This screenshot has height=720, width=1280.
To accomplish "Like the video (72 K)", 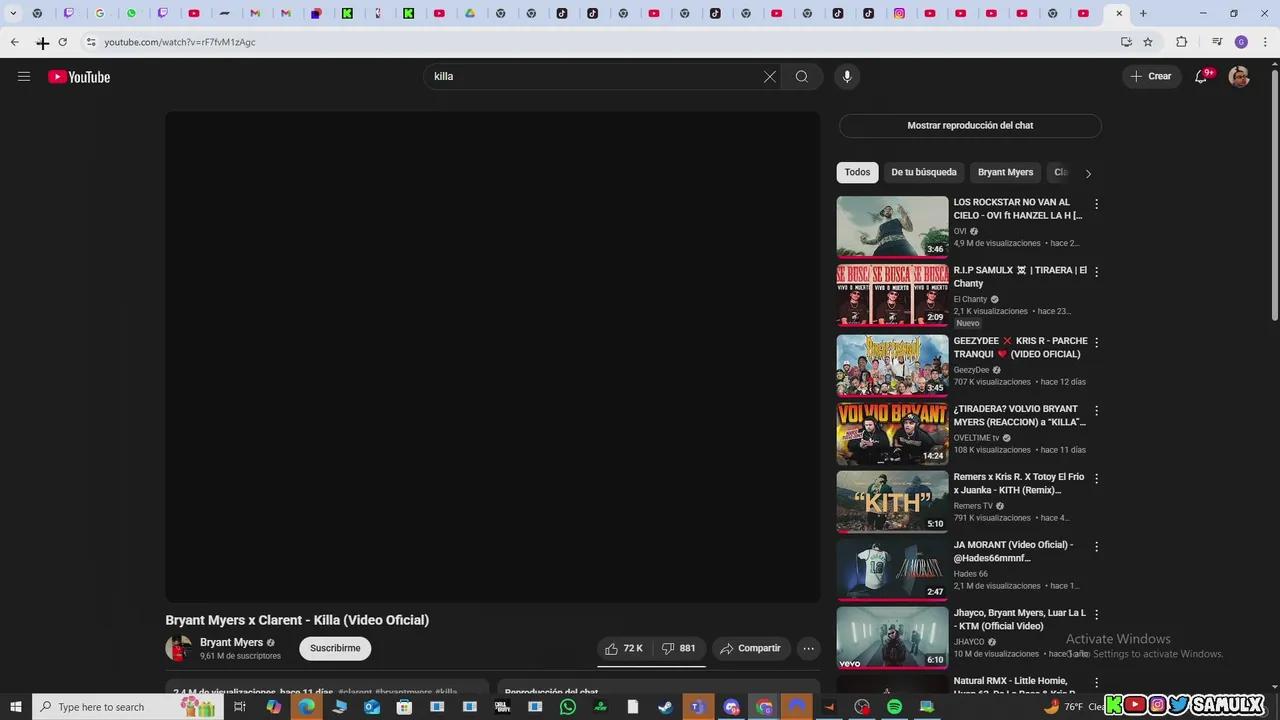I will click(x=624, y=648).
